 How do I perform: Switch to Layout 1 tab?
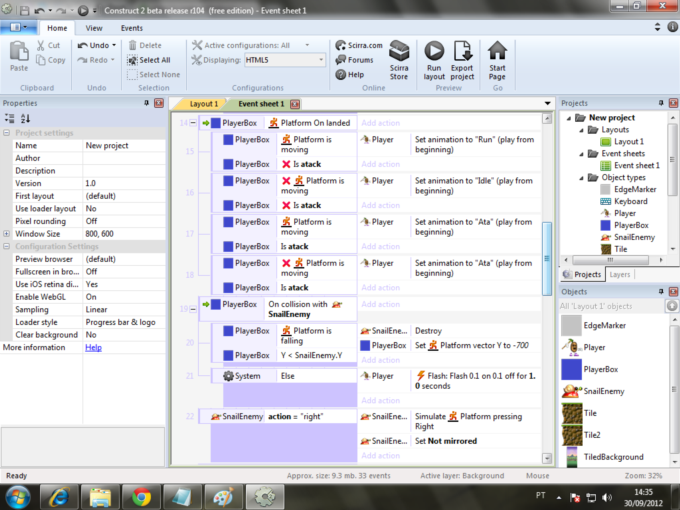coord(201,104)
